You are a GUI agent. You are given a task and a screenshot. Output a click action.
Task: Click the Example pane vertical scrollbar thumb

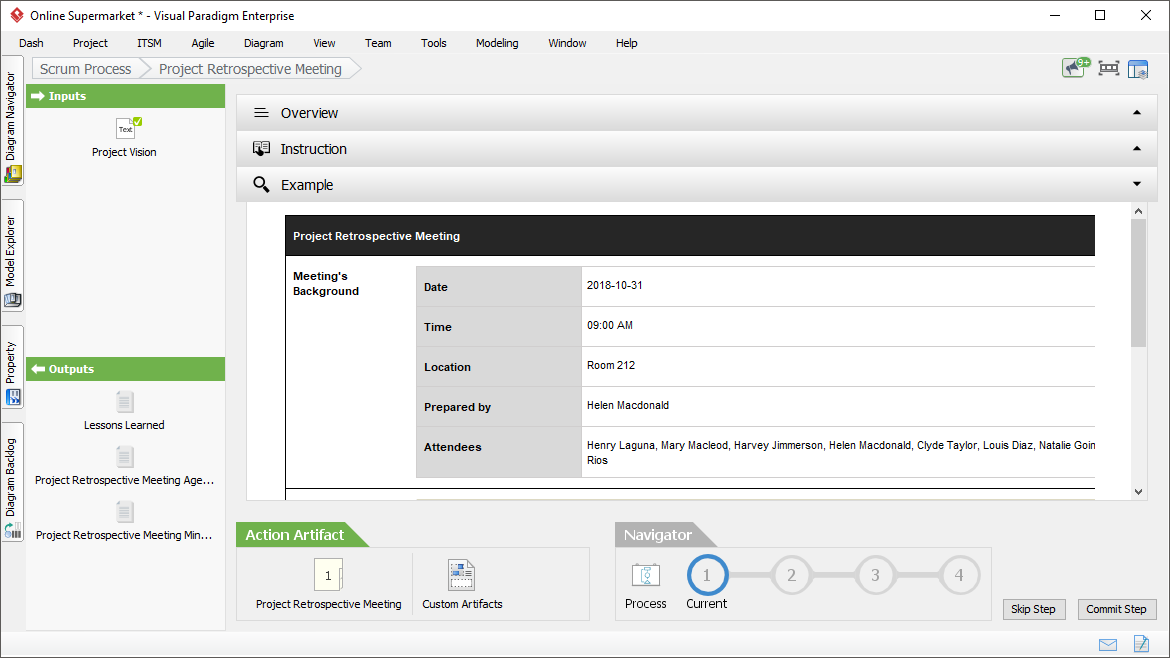click(1138, 283)
